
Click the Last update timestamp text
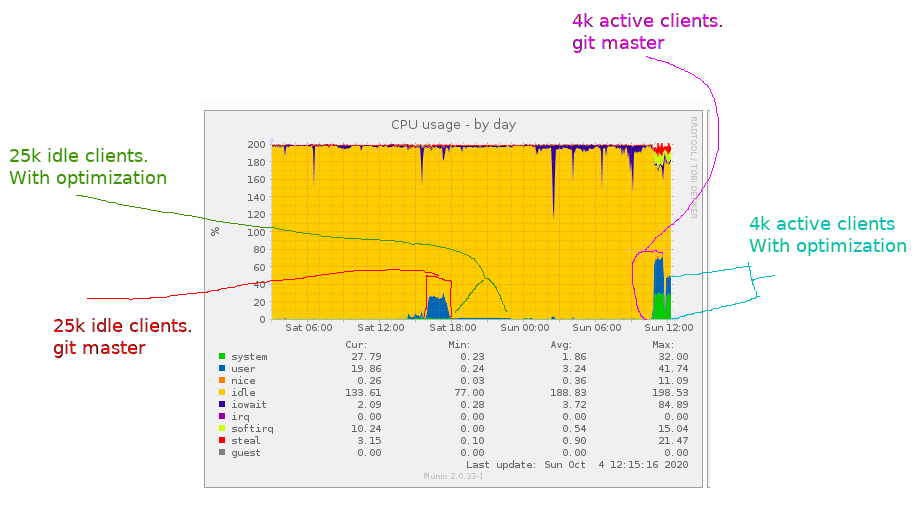pyautogui.click(x=577, y=464)
